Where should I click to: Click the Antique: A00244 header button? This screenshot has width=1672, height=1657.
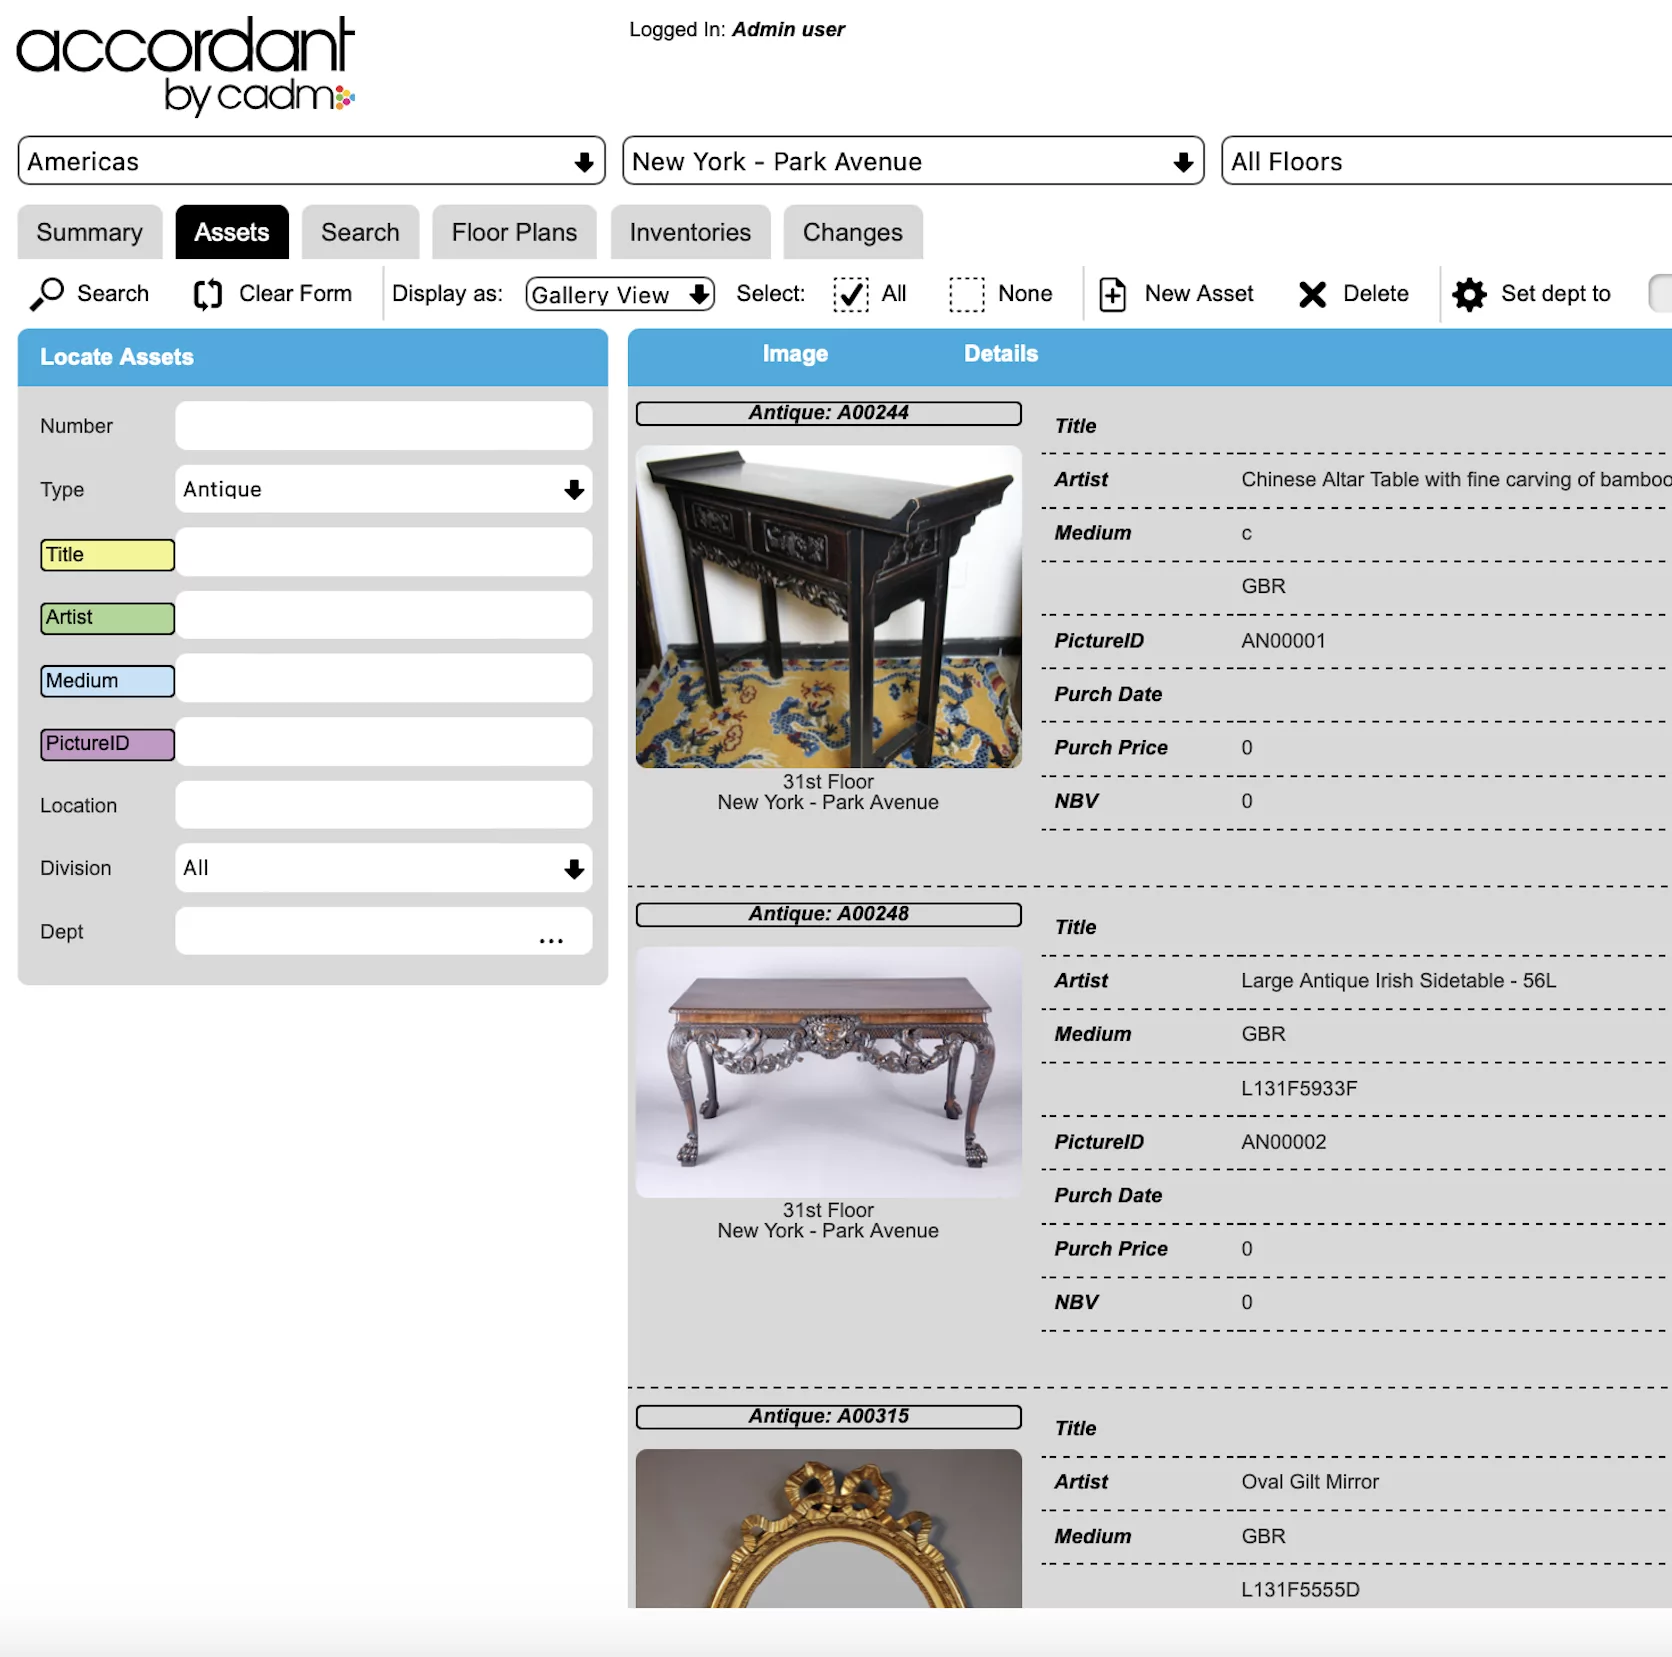(x=828, y=413)
